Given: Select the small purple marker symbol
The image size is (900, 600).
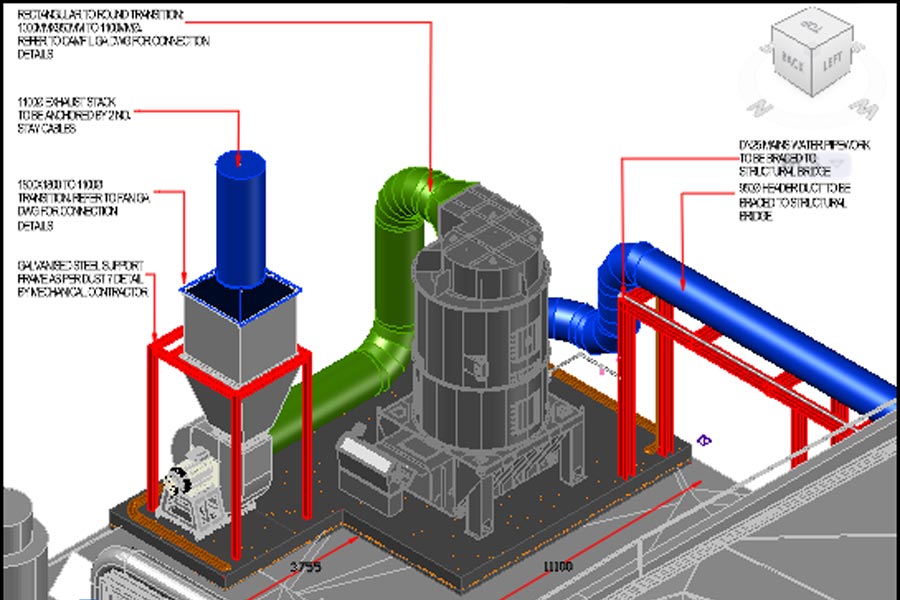Looking at the screenshot, I should tap(704, 439).
